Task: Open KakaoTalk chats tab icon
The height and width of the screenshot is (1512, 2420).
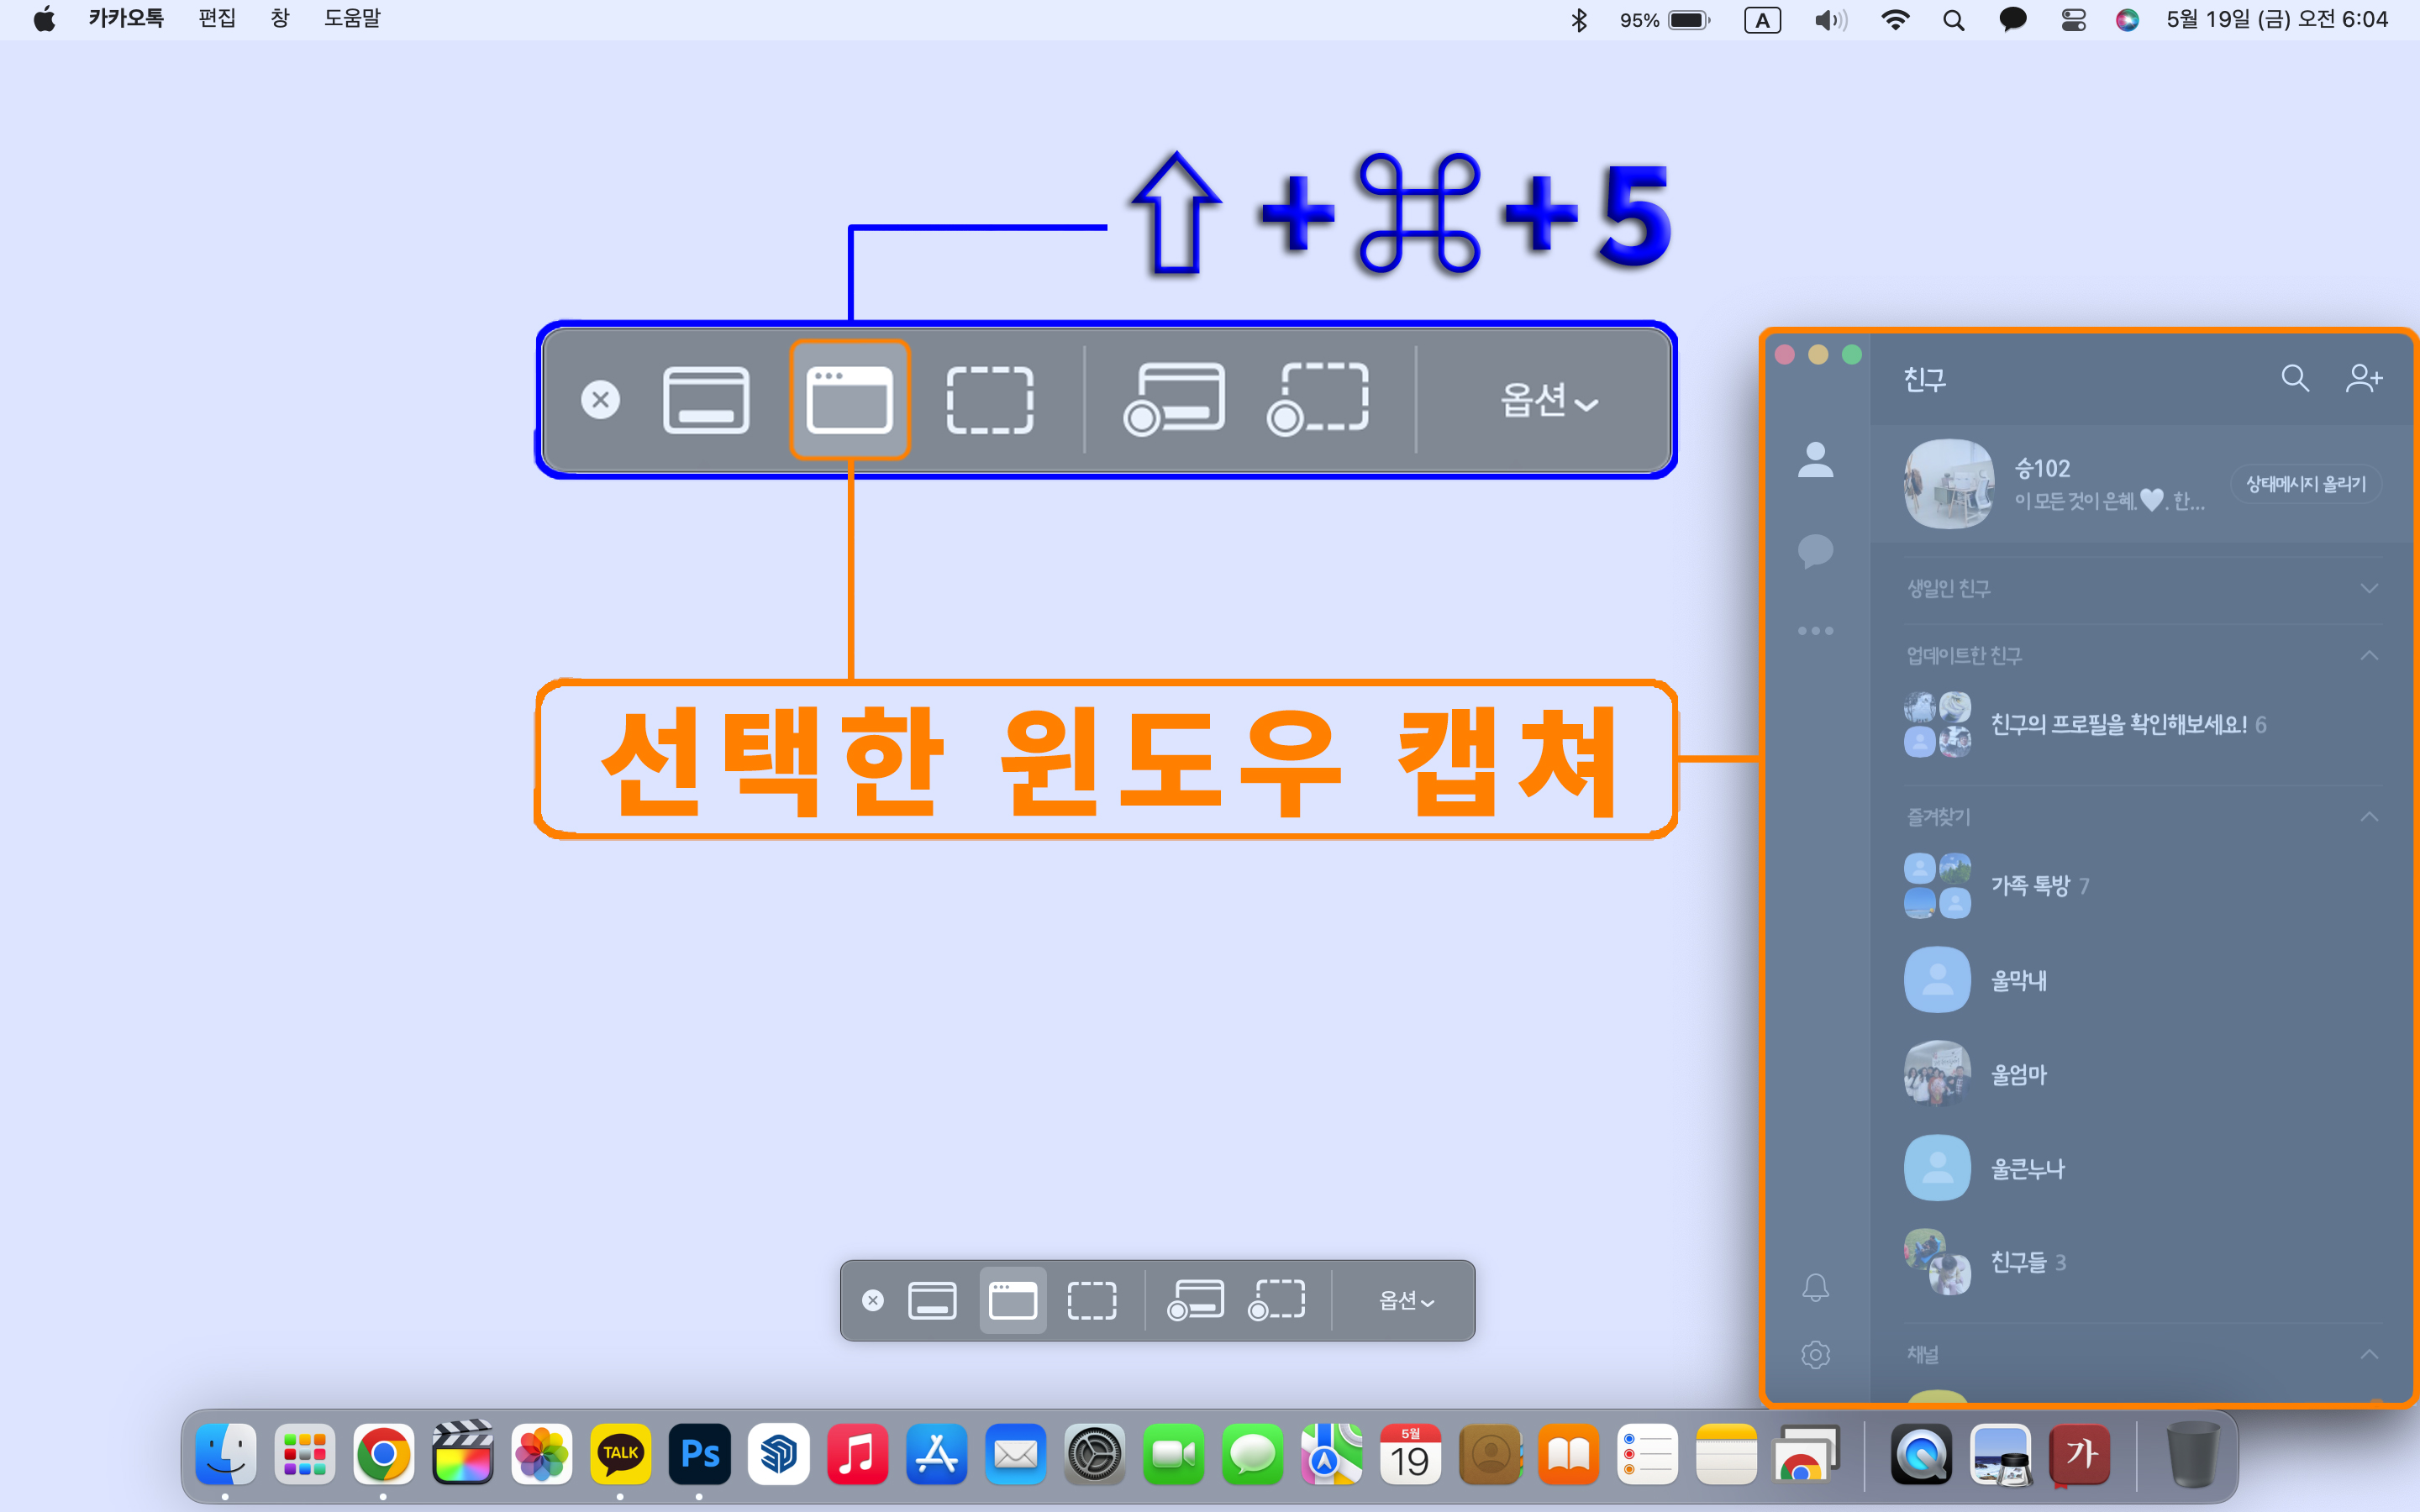Action: pos(1815,550)
